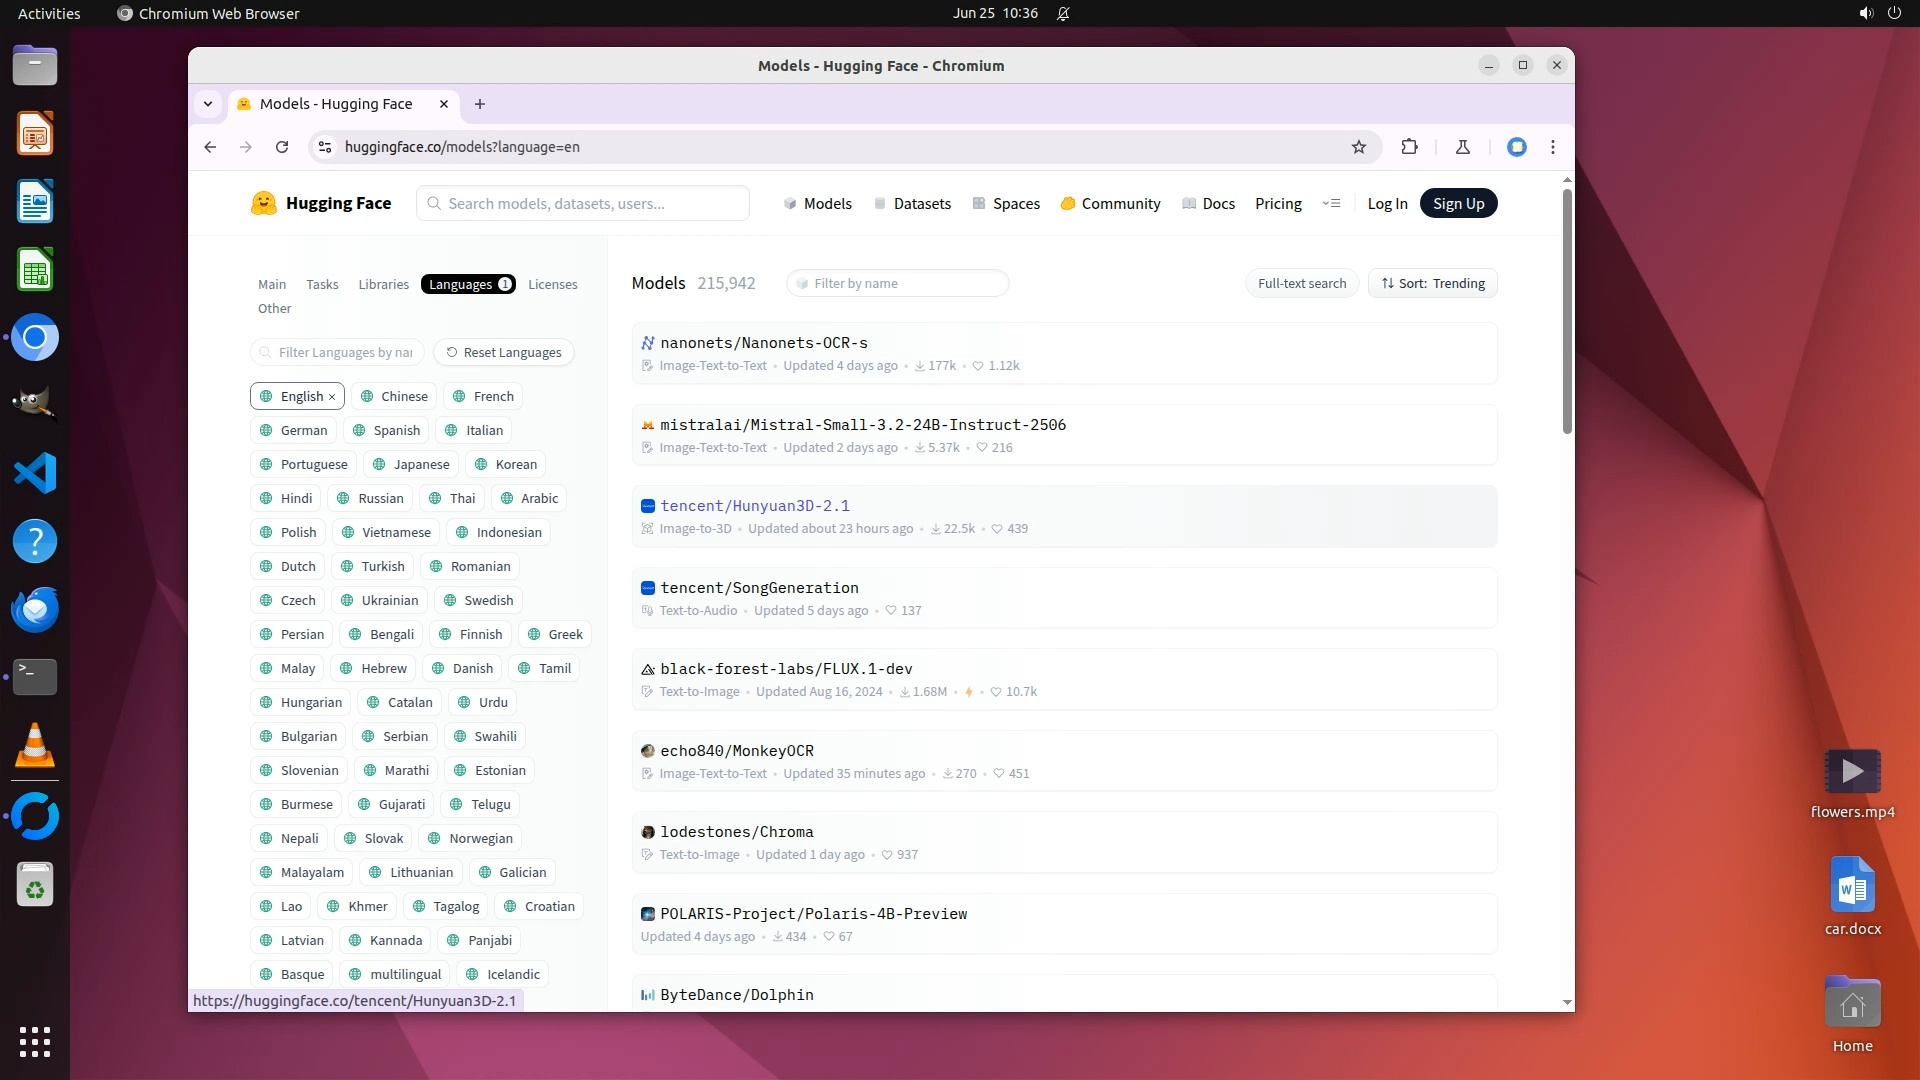Enable the Japanese language filter

[x=411, y=464]
